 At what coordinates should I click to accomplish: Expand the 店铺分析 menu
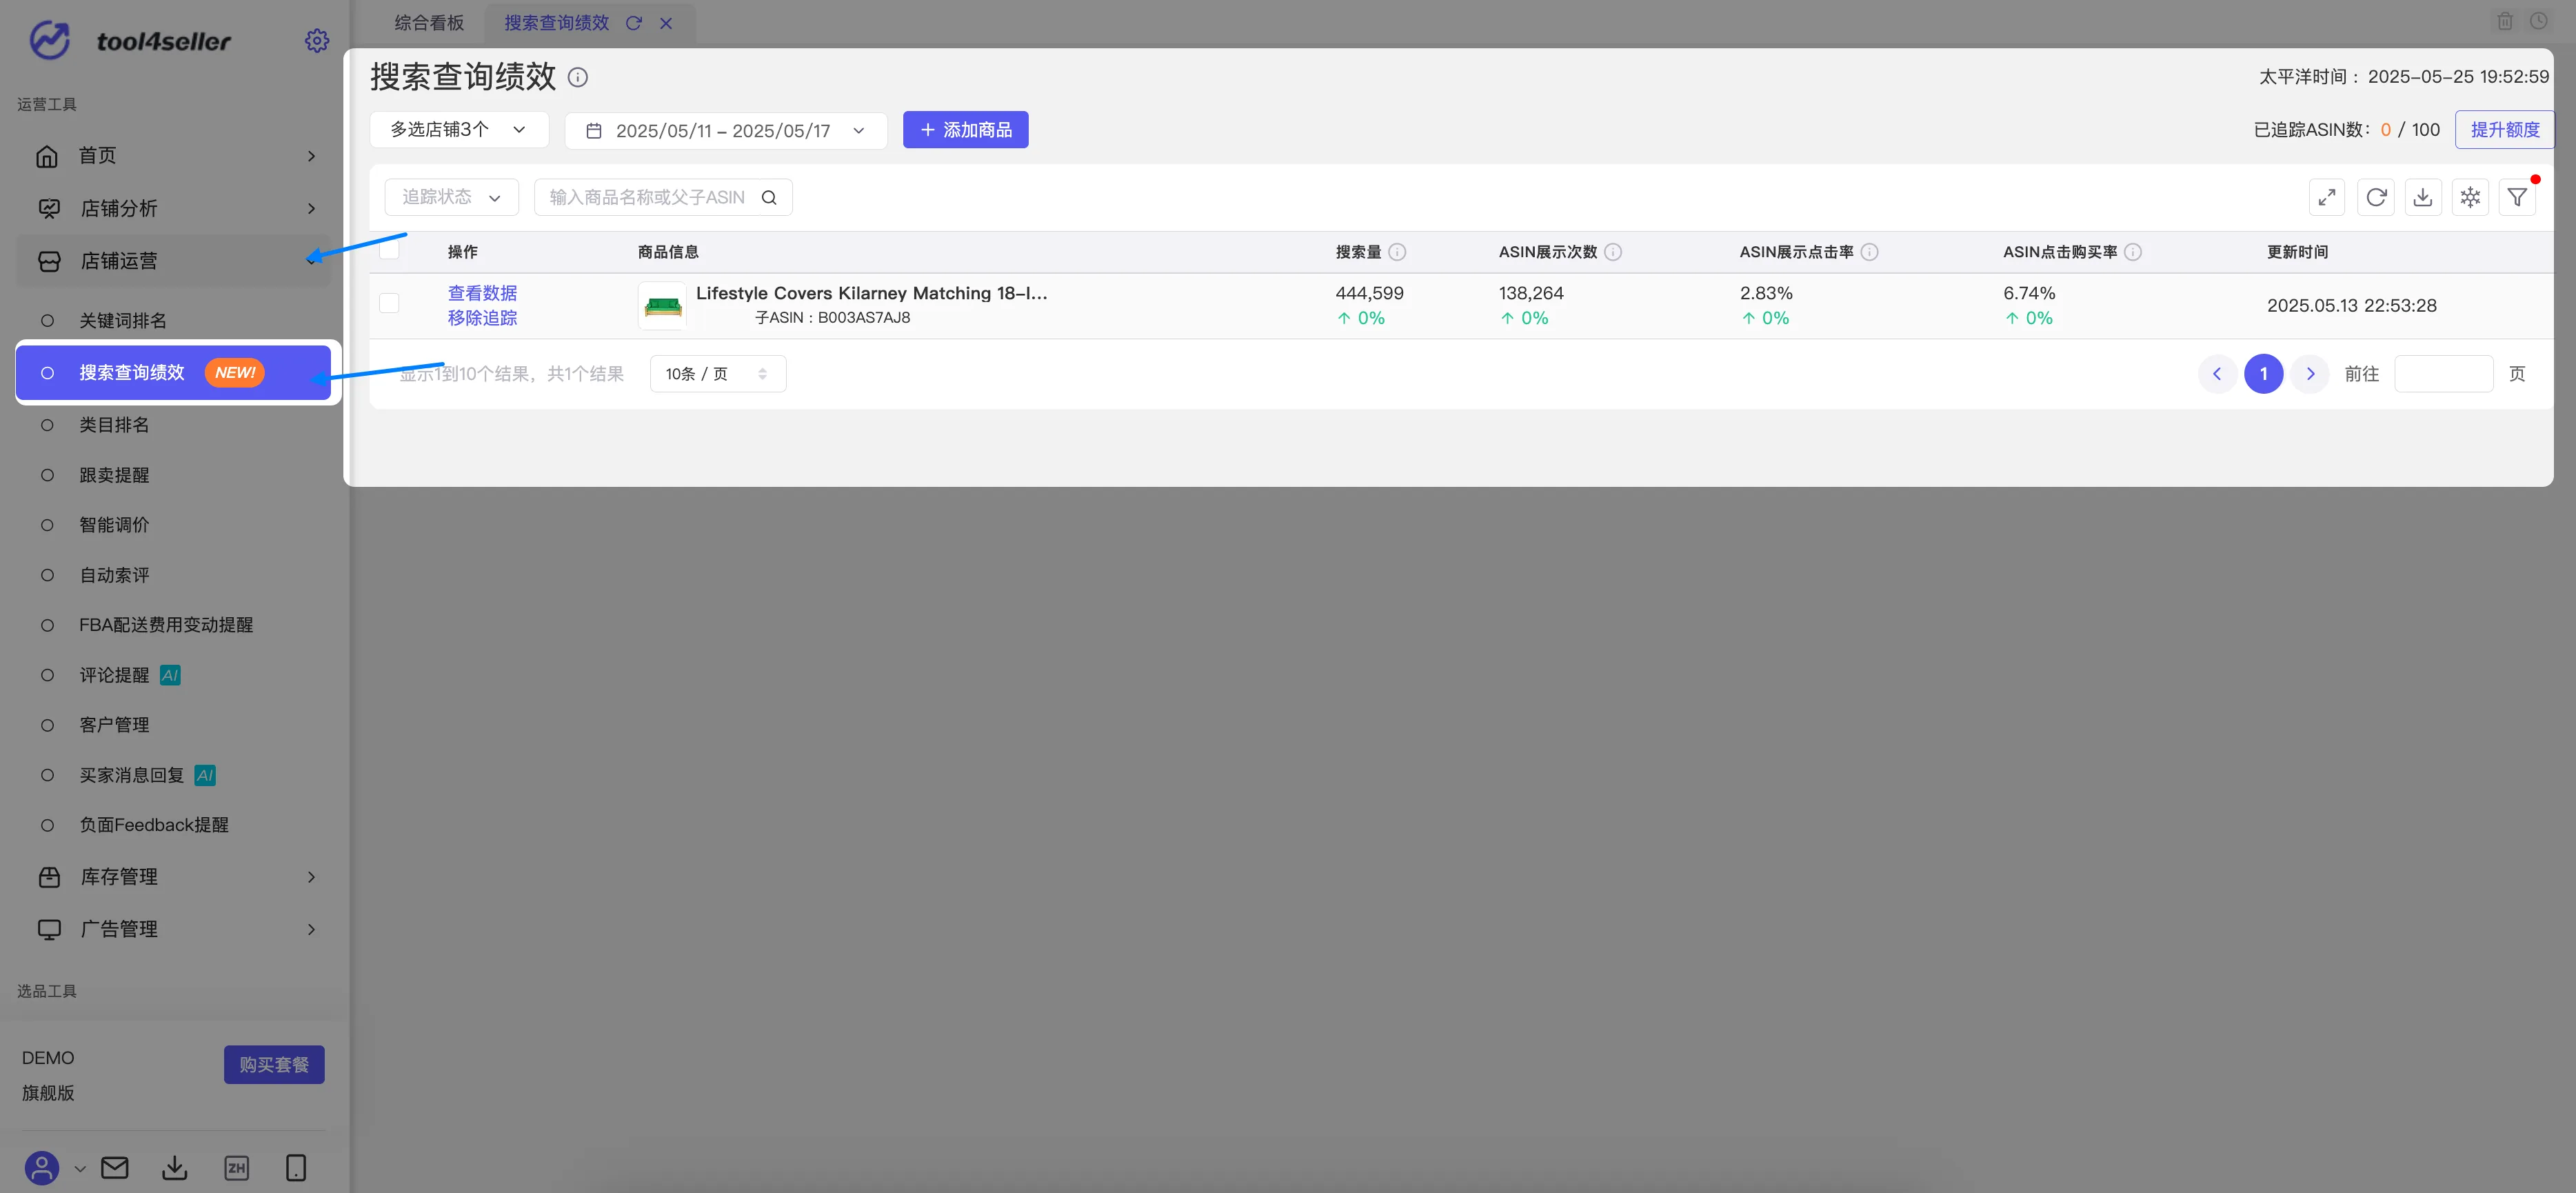(x=173, y=208)
